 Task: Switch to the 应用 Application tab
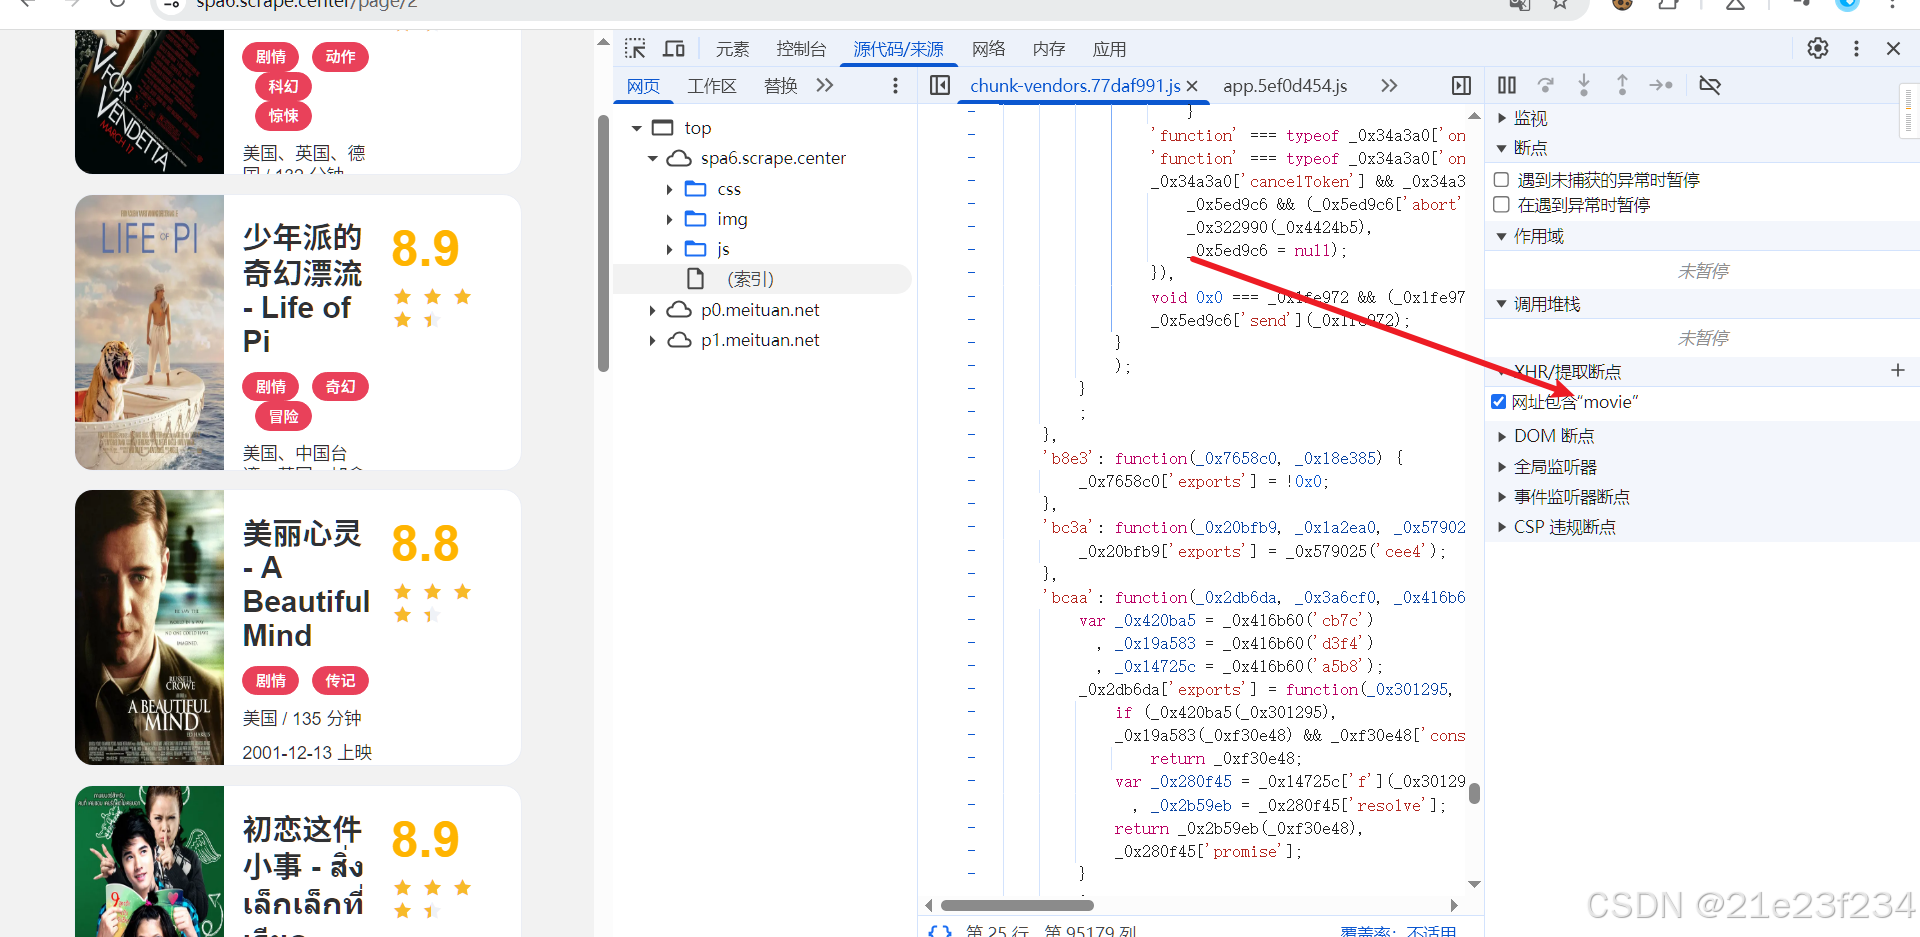1109,49
